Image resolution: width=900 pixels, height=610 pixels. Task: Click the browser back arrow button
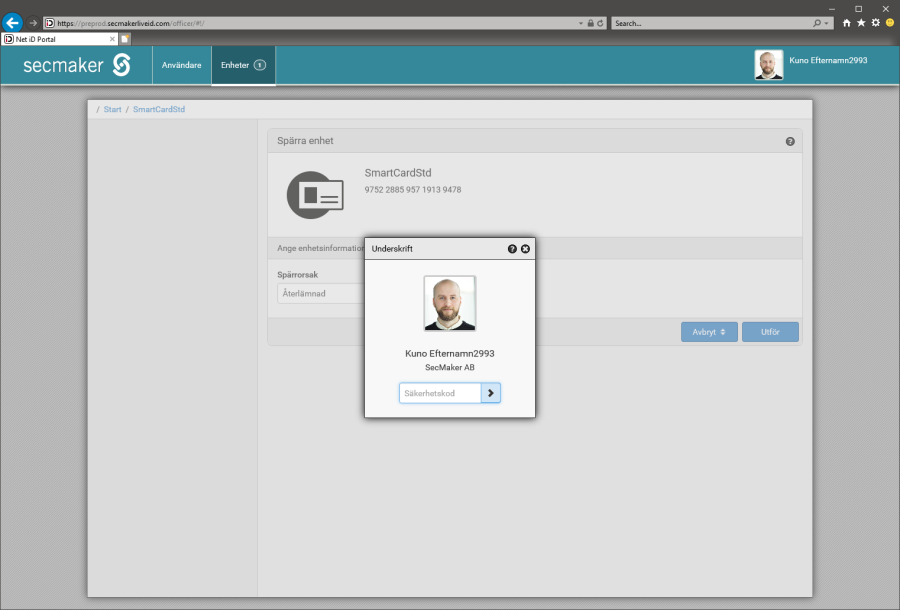13,22
